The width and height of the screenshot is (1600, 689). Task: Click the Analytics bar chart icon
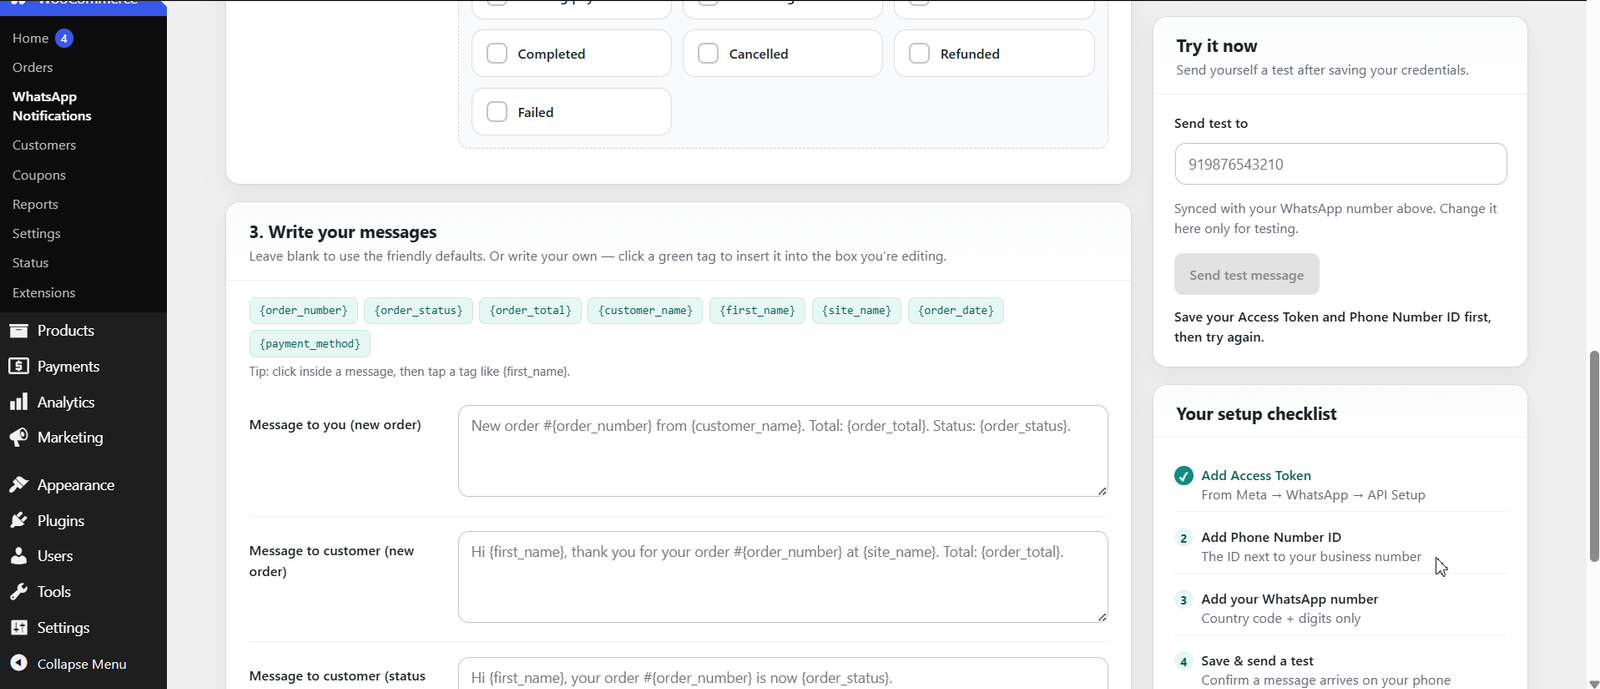(x=19, y=402)
